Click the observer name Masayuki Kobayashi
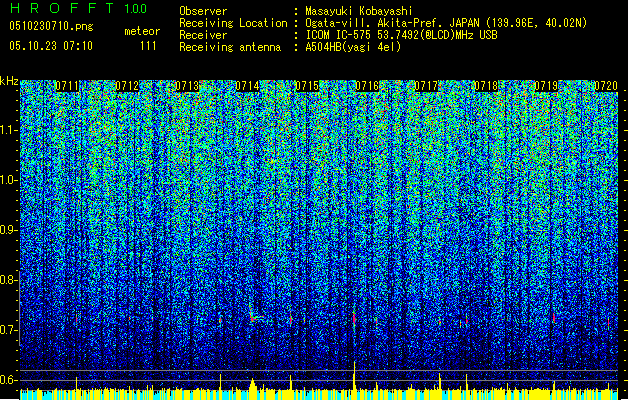The height and width of the screenshot is (400, 629). pyautogui.click(x=359, y=11)
